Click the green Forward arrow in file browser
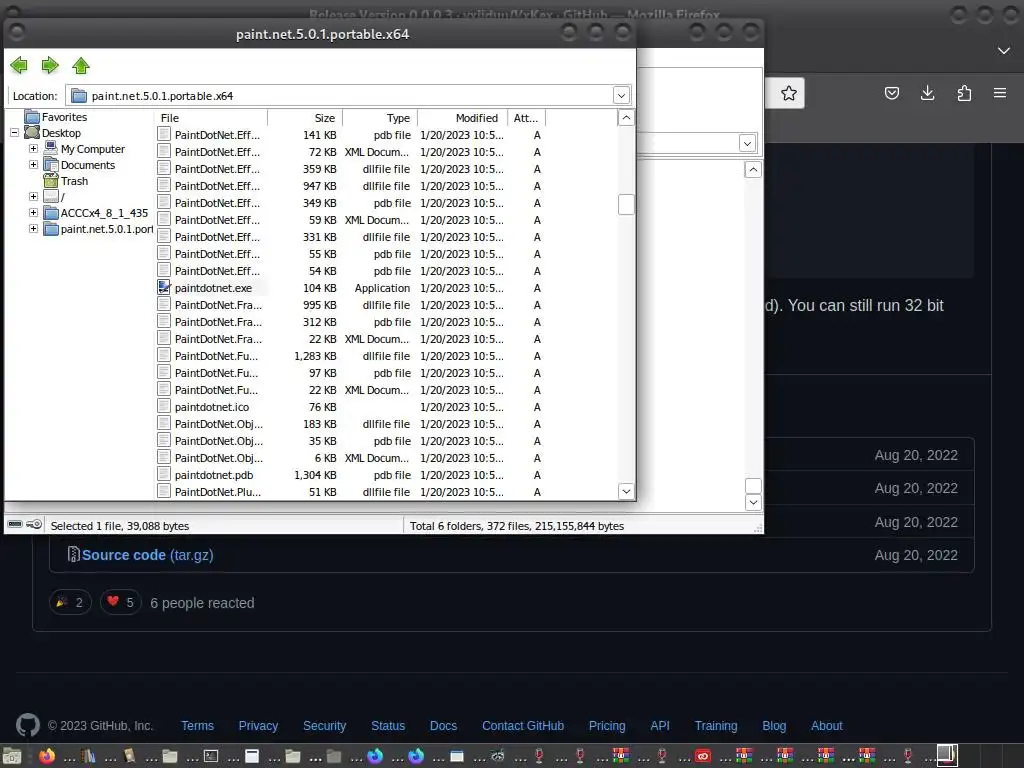This screenshot has height=768, width=1024. pos(50,65)
